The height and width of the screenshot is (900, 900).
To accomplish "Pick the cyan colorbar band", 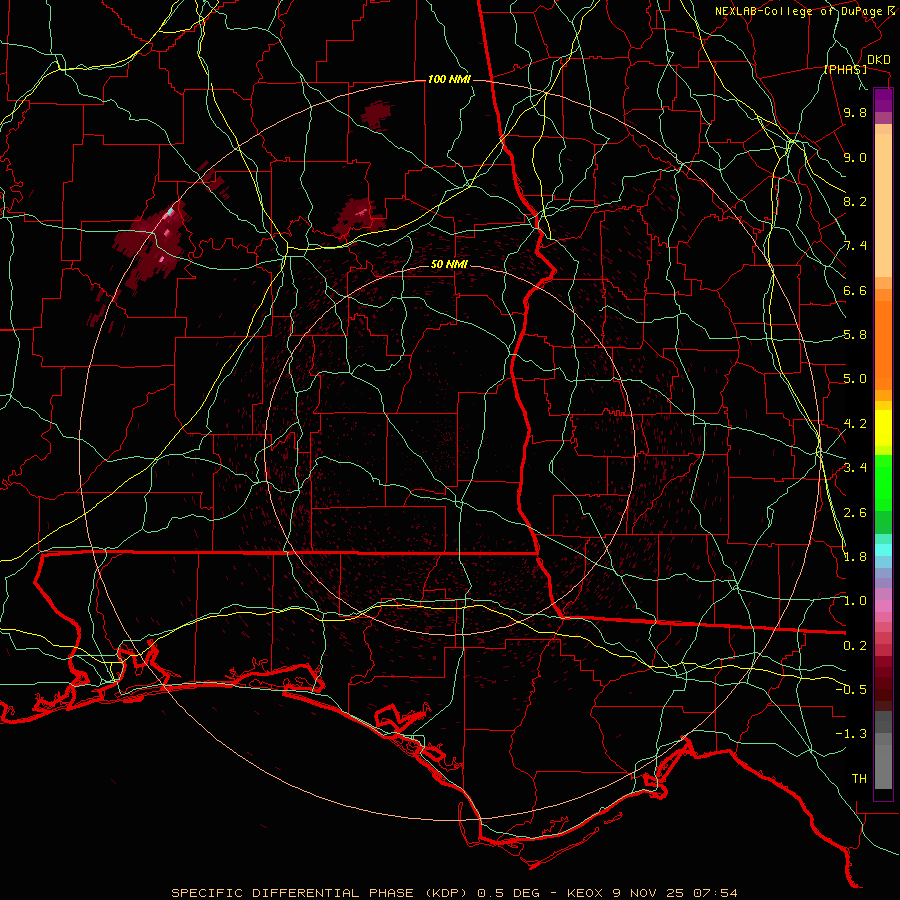I will 883,550.
